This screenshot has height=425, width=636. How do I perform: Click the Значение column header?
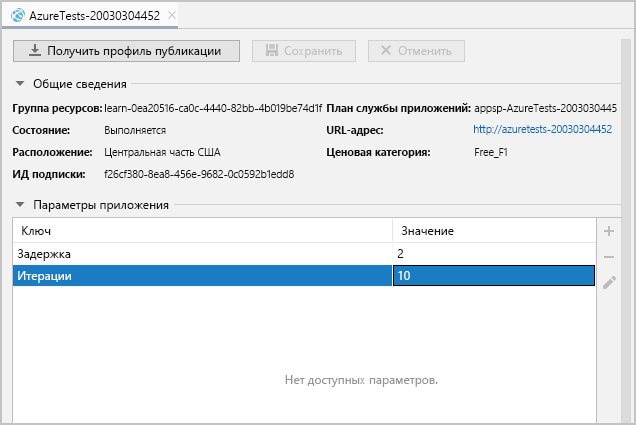[494, 231]
